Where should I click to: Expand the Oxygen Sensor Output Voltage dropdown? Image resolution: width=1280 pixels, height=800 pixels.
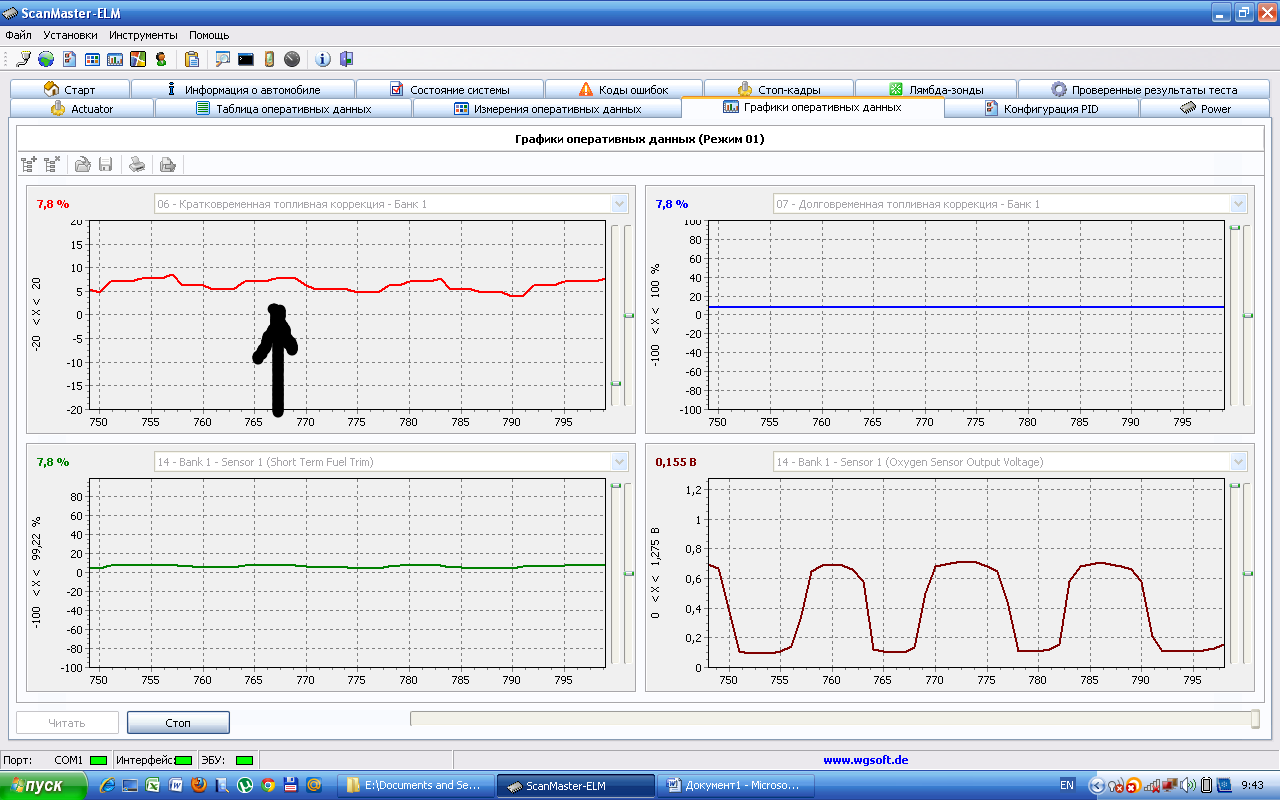pyautogui.click(x=1239, y=462)
